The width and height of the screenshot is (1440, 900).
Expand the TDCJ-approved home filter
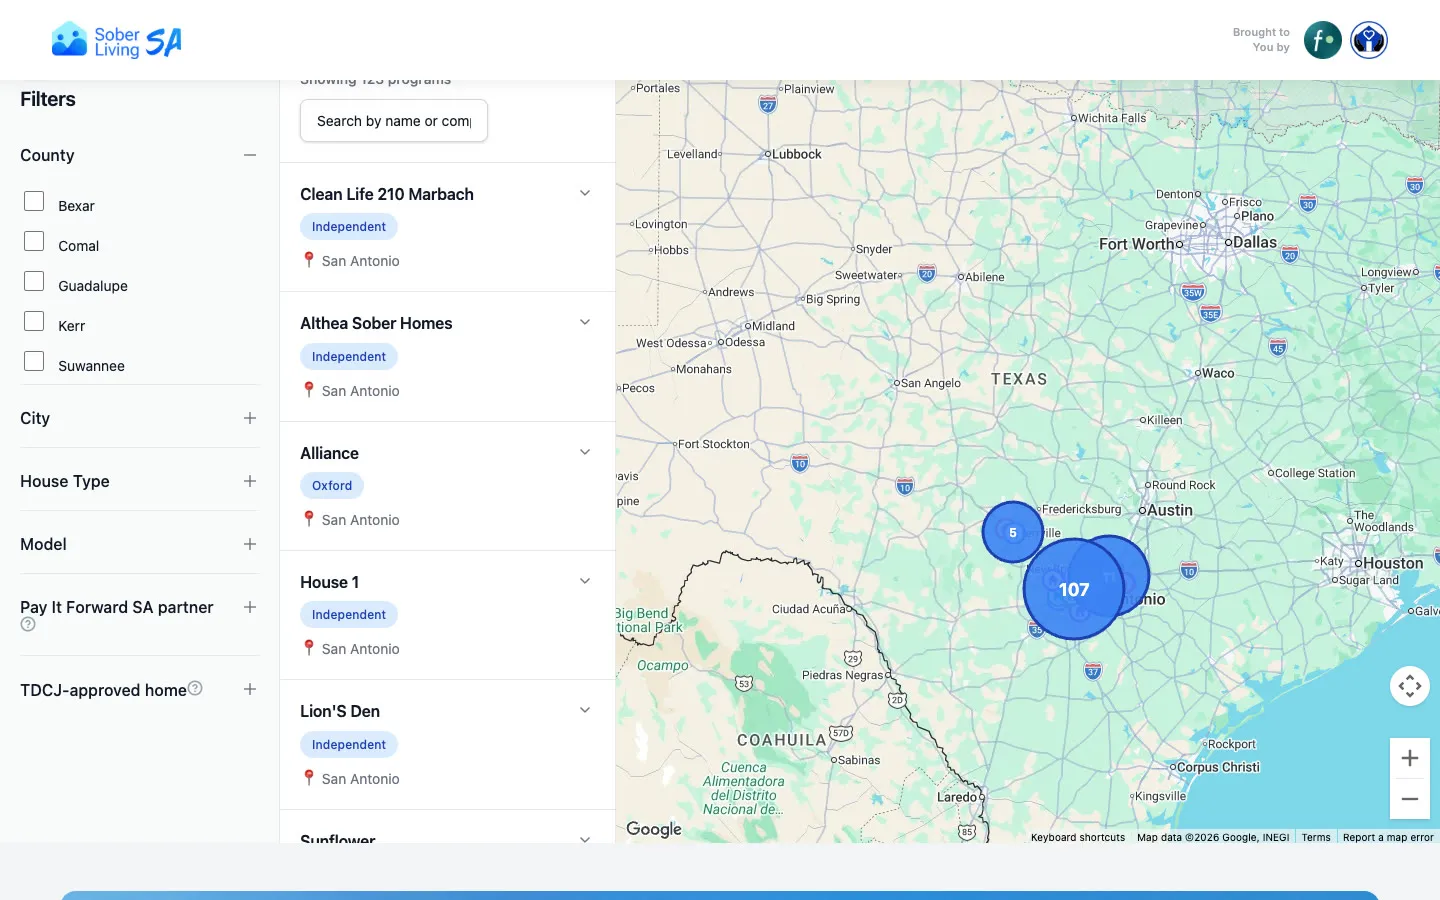point(250,689)
